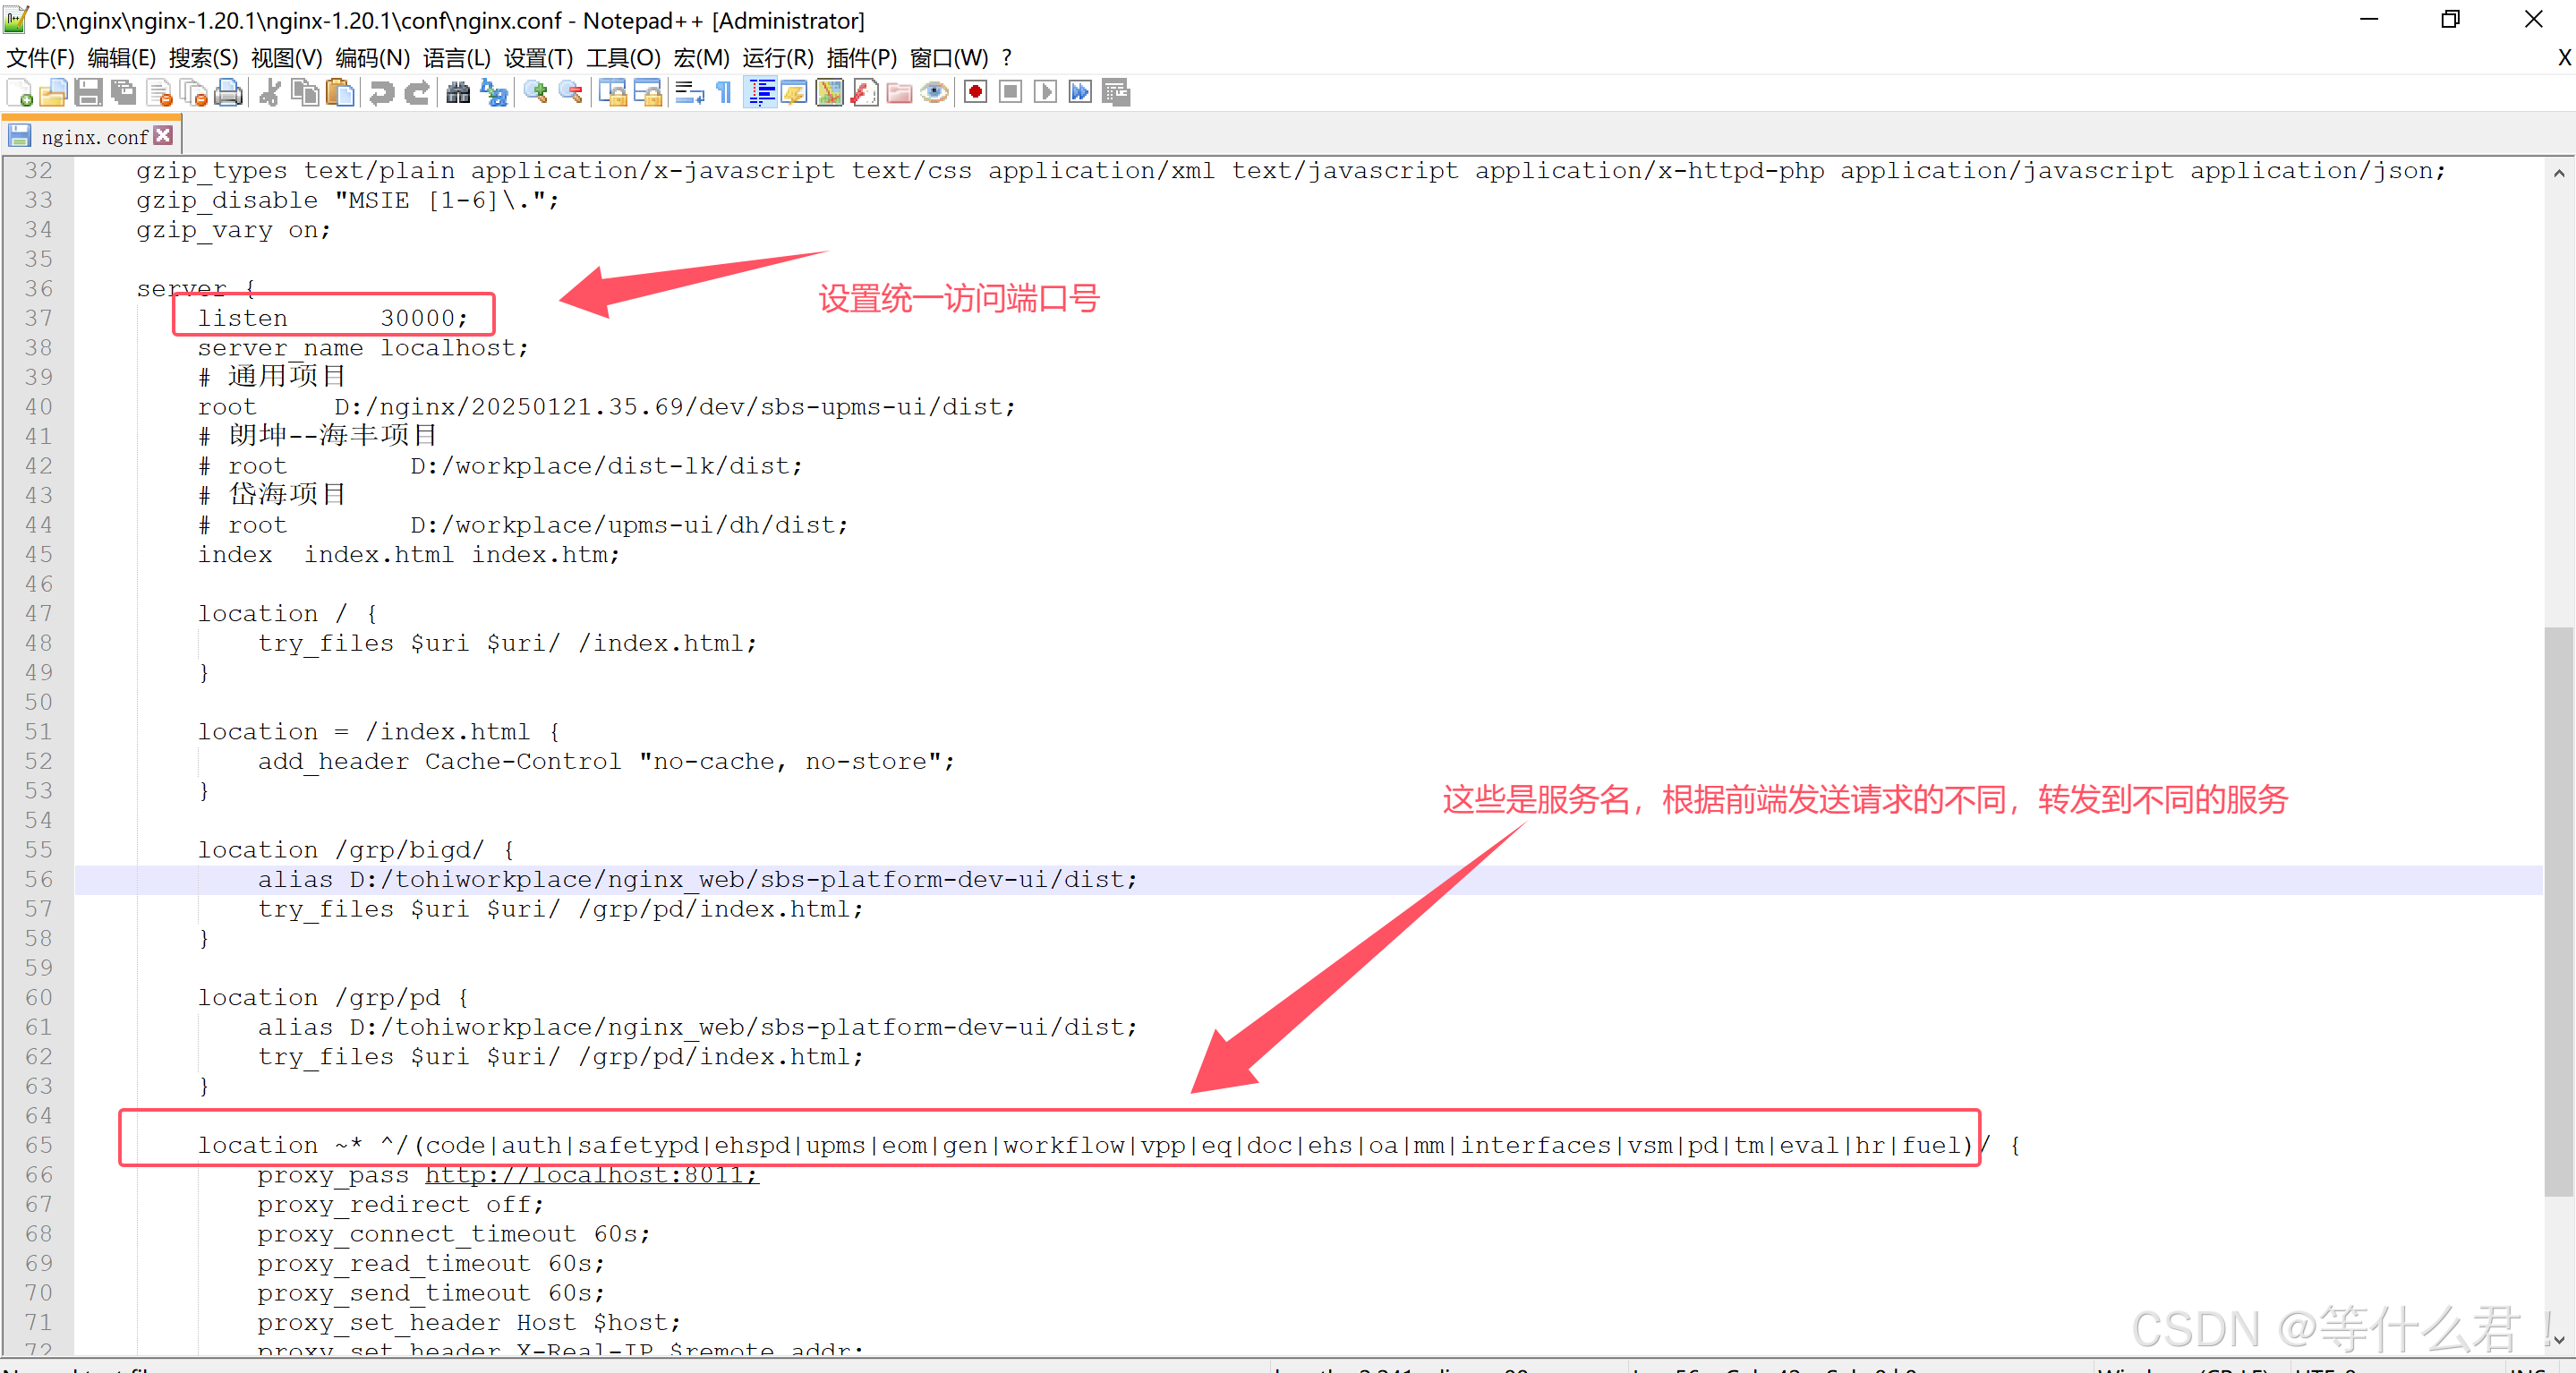The image size is (2576, 1373).
Task: Click the http://localhost:8011 link
Action: (x=591, y=1175)
